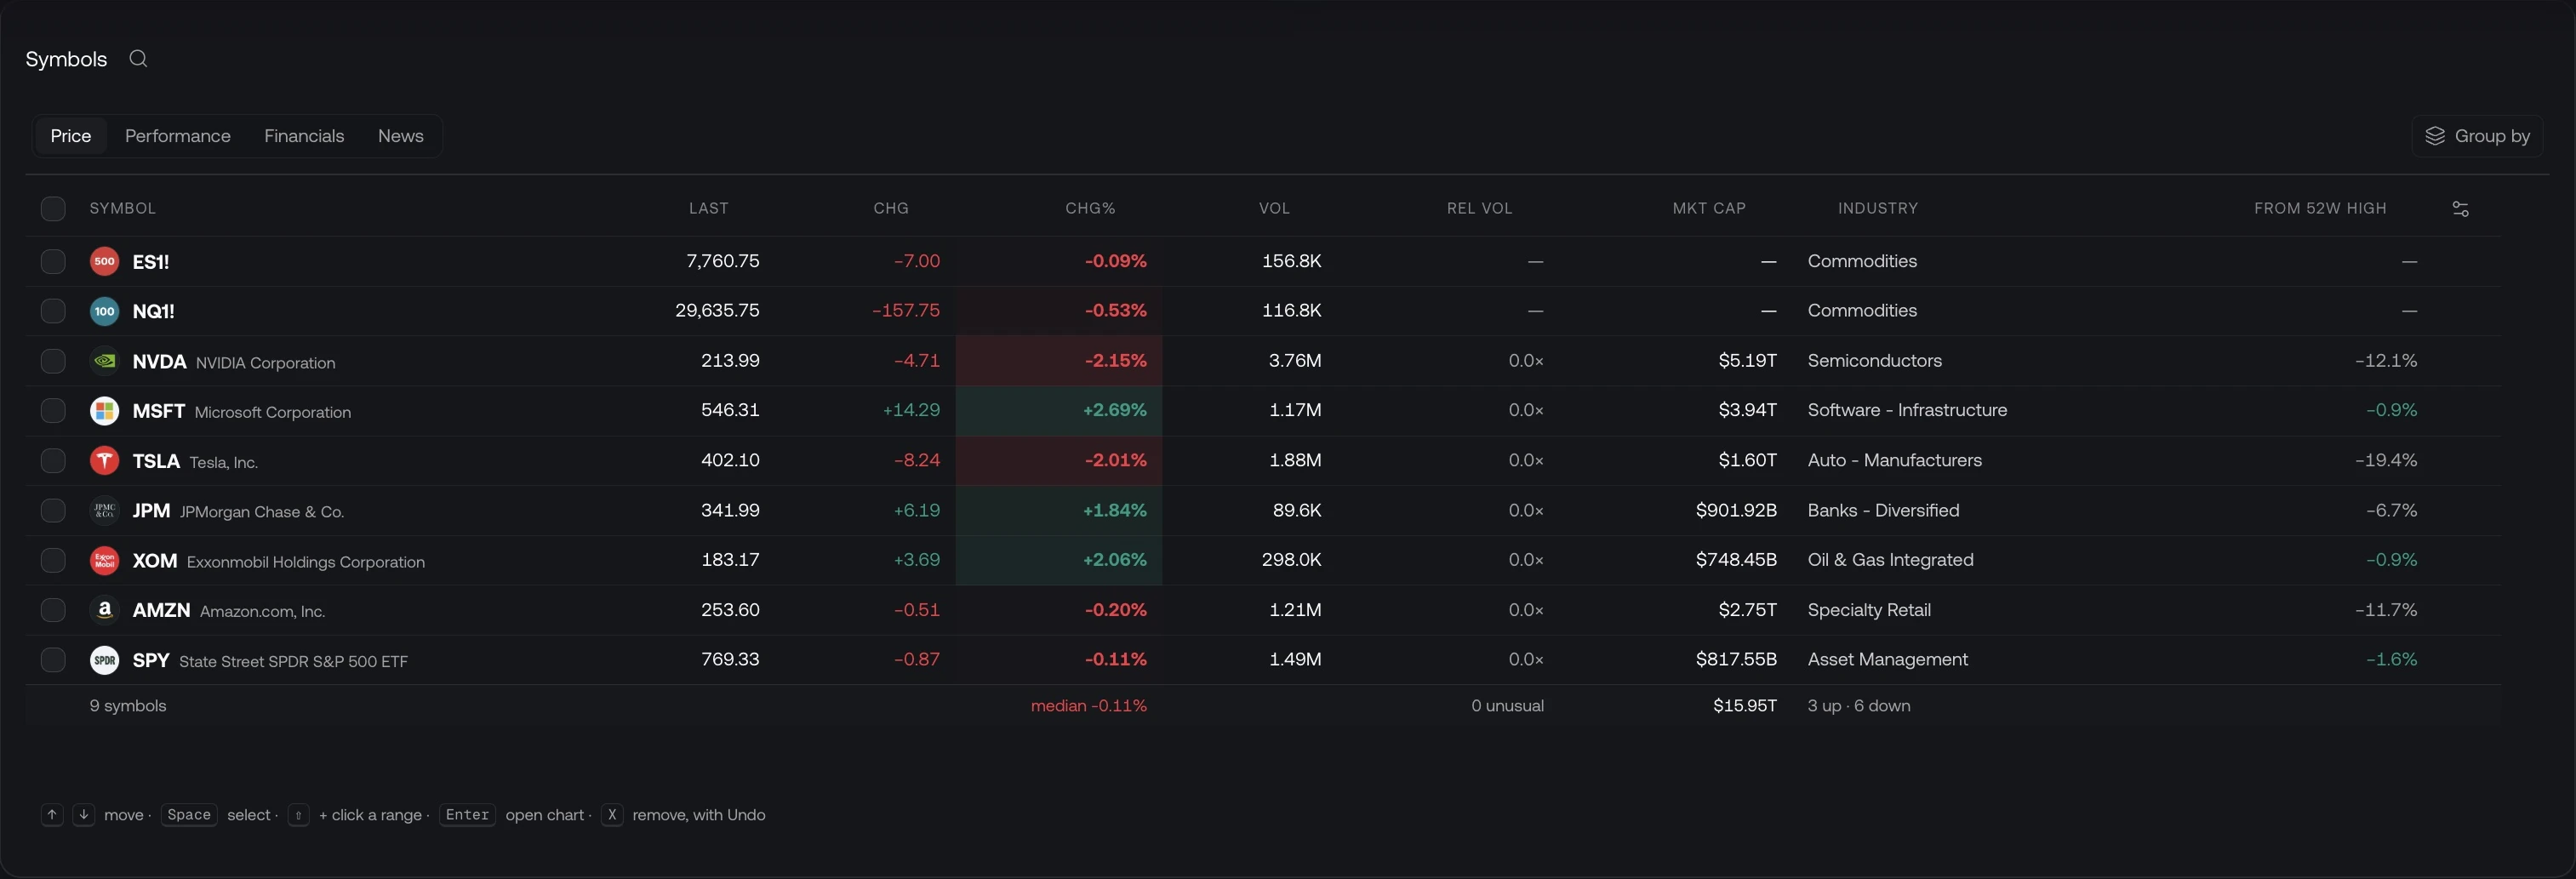Click the search icon next to Symbols
The width and height of the screenshot is (2576, 879).
tap(138, 59)
